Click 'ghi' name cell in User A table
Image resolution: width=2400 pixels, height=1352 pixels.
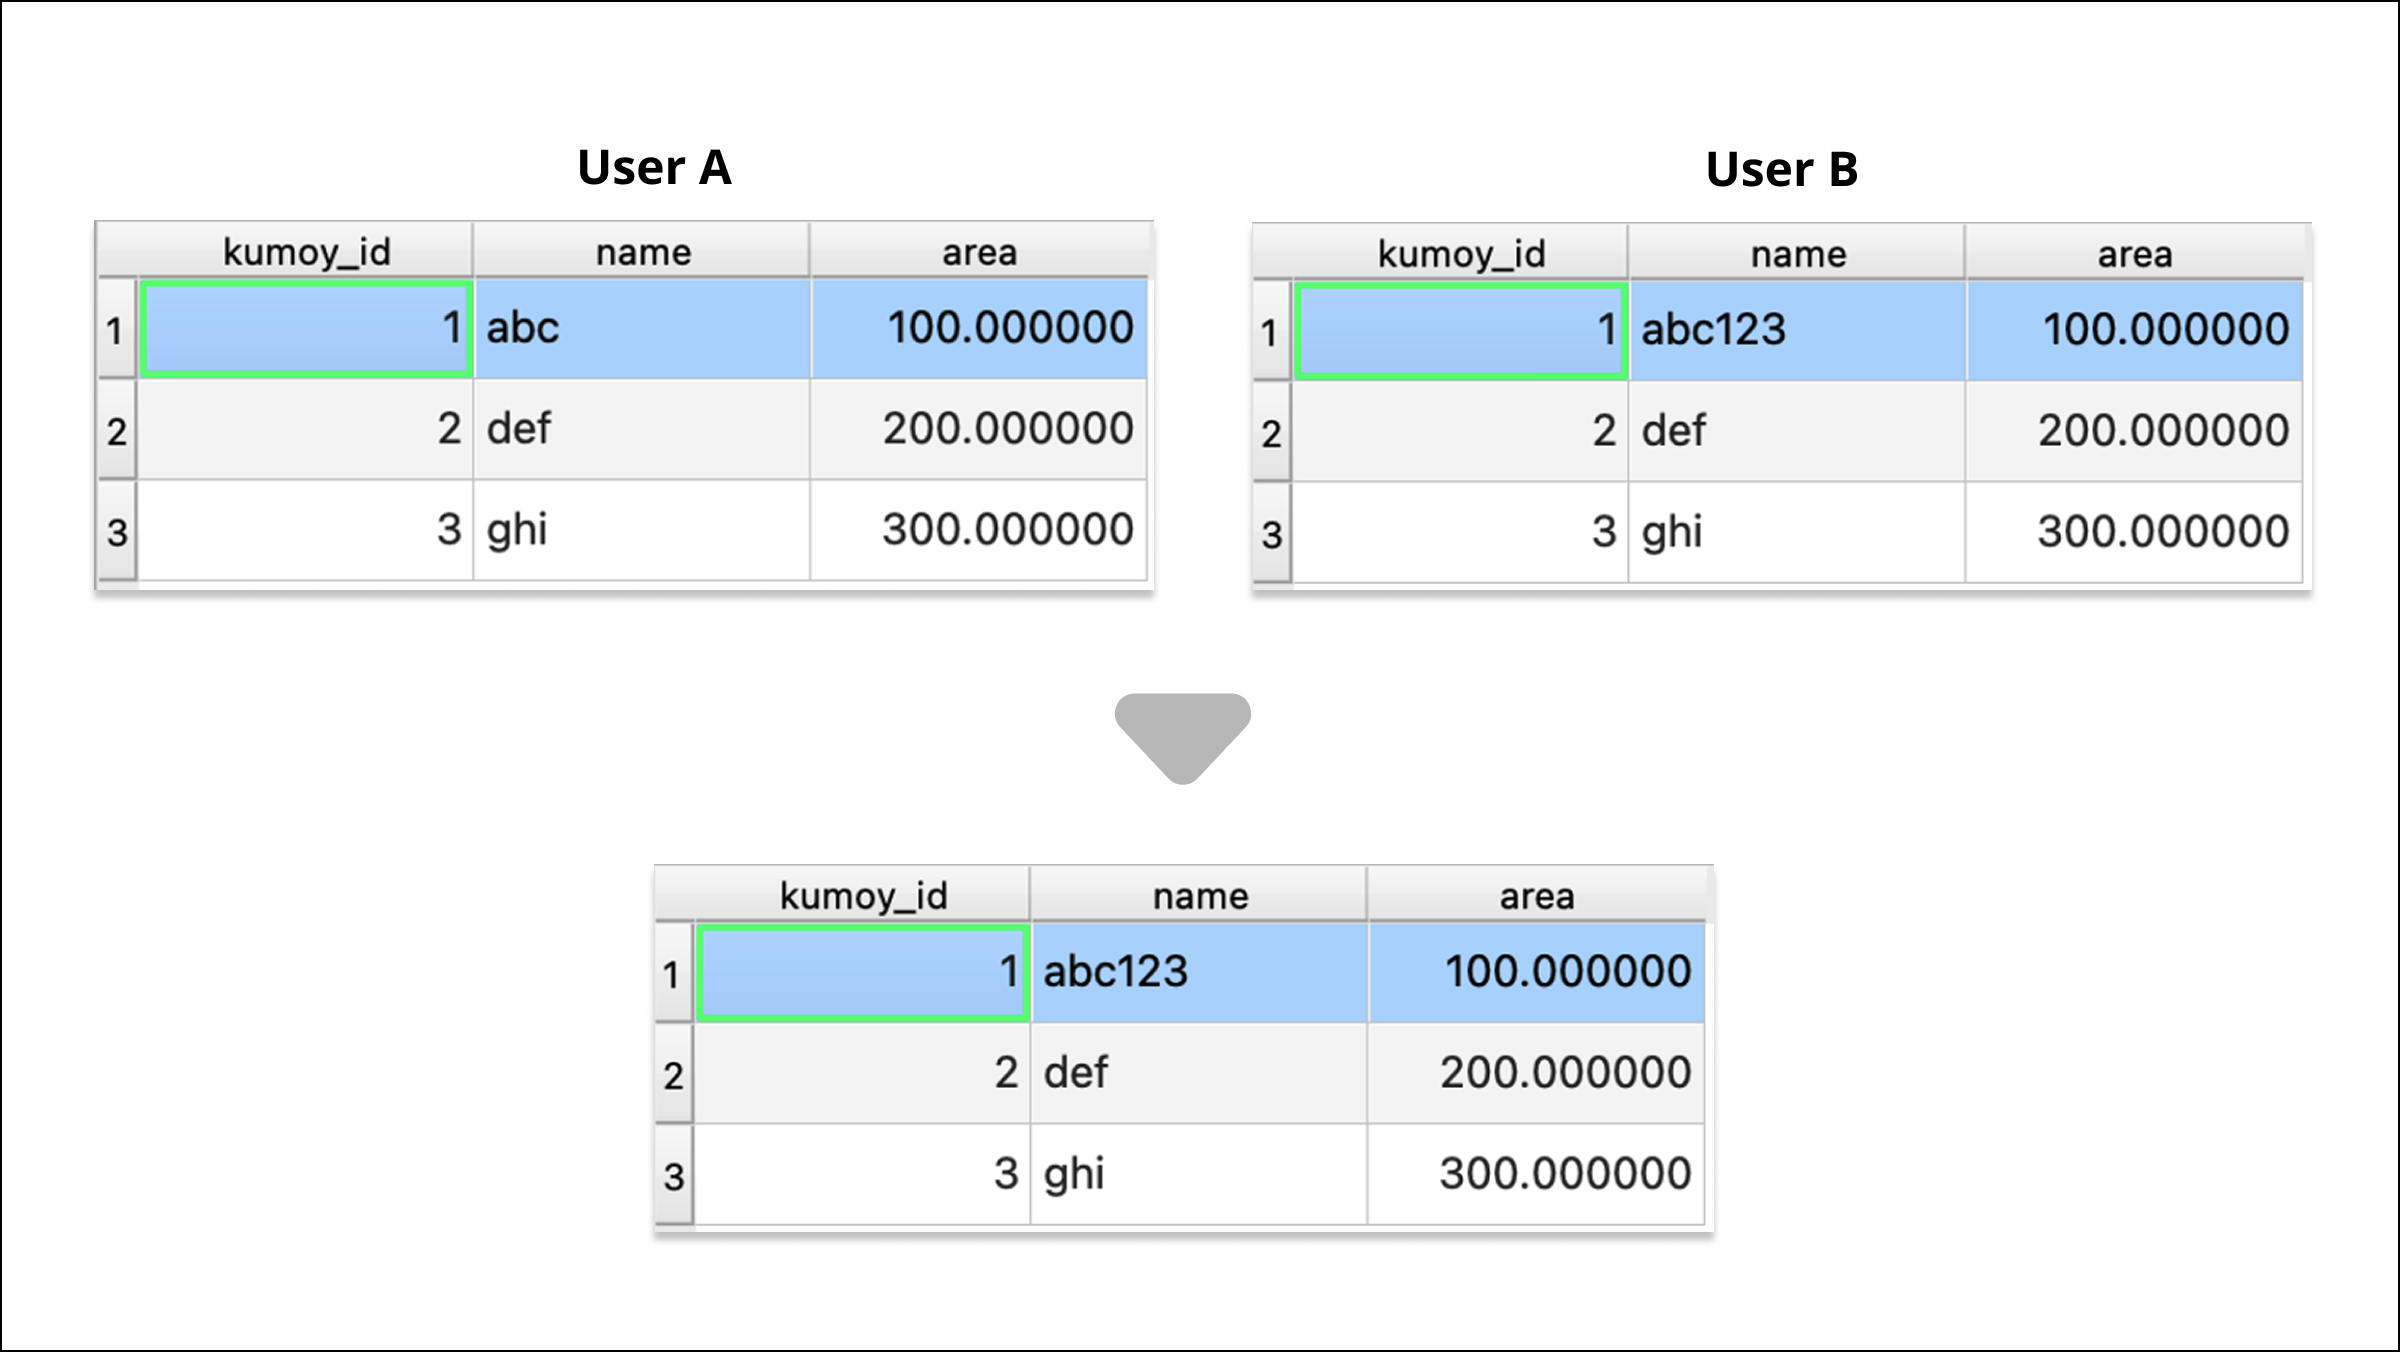click(642, 530)
